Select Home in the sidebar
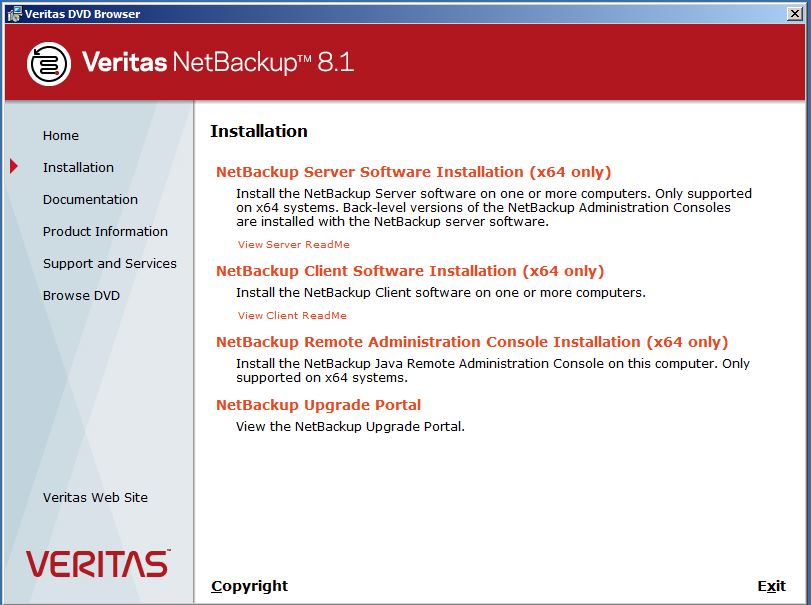 pyautogui.click(x=60, y=135)
